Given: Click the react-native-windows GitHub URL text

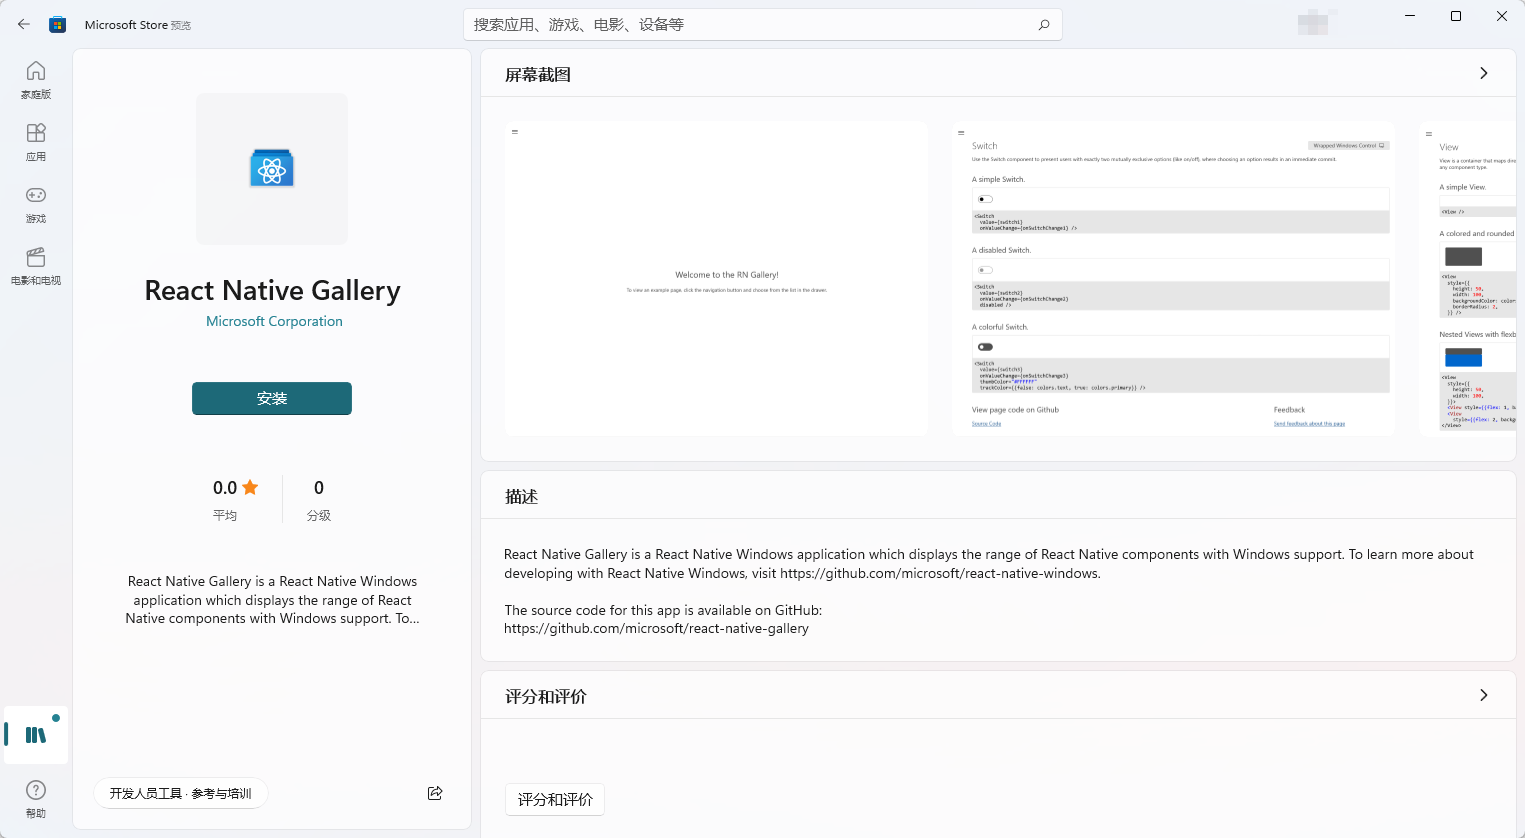Looking at the screenshot, I should tap(940, 574).
